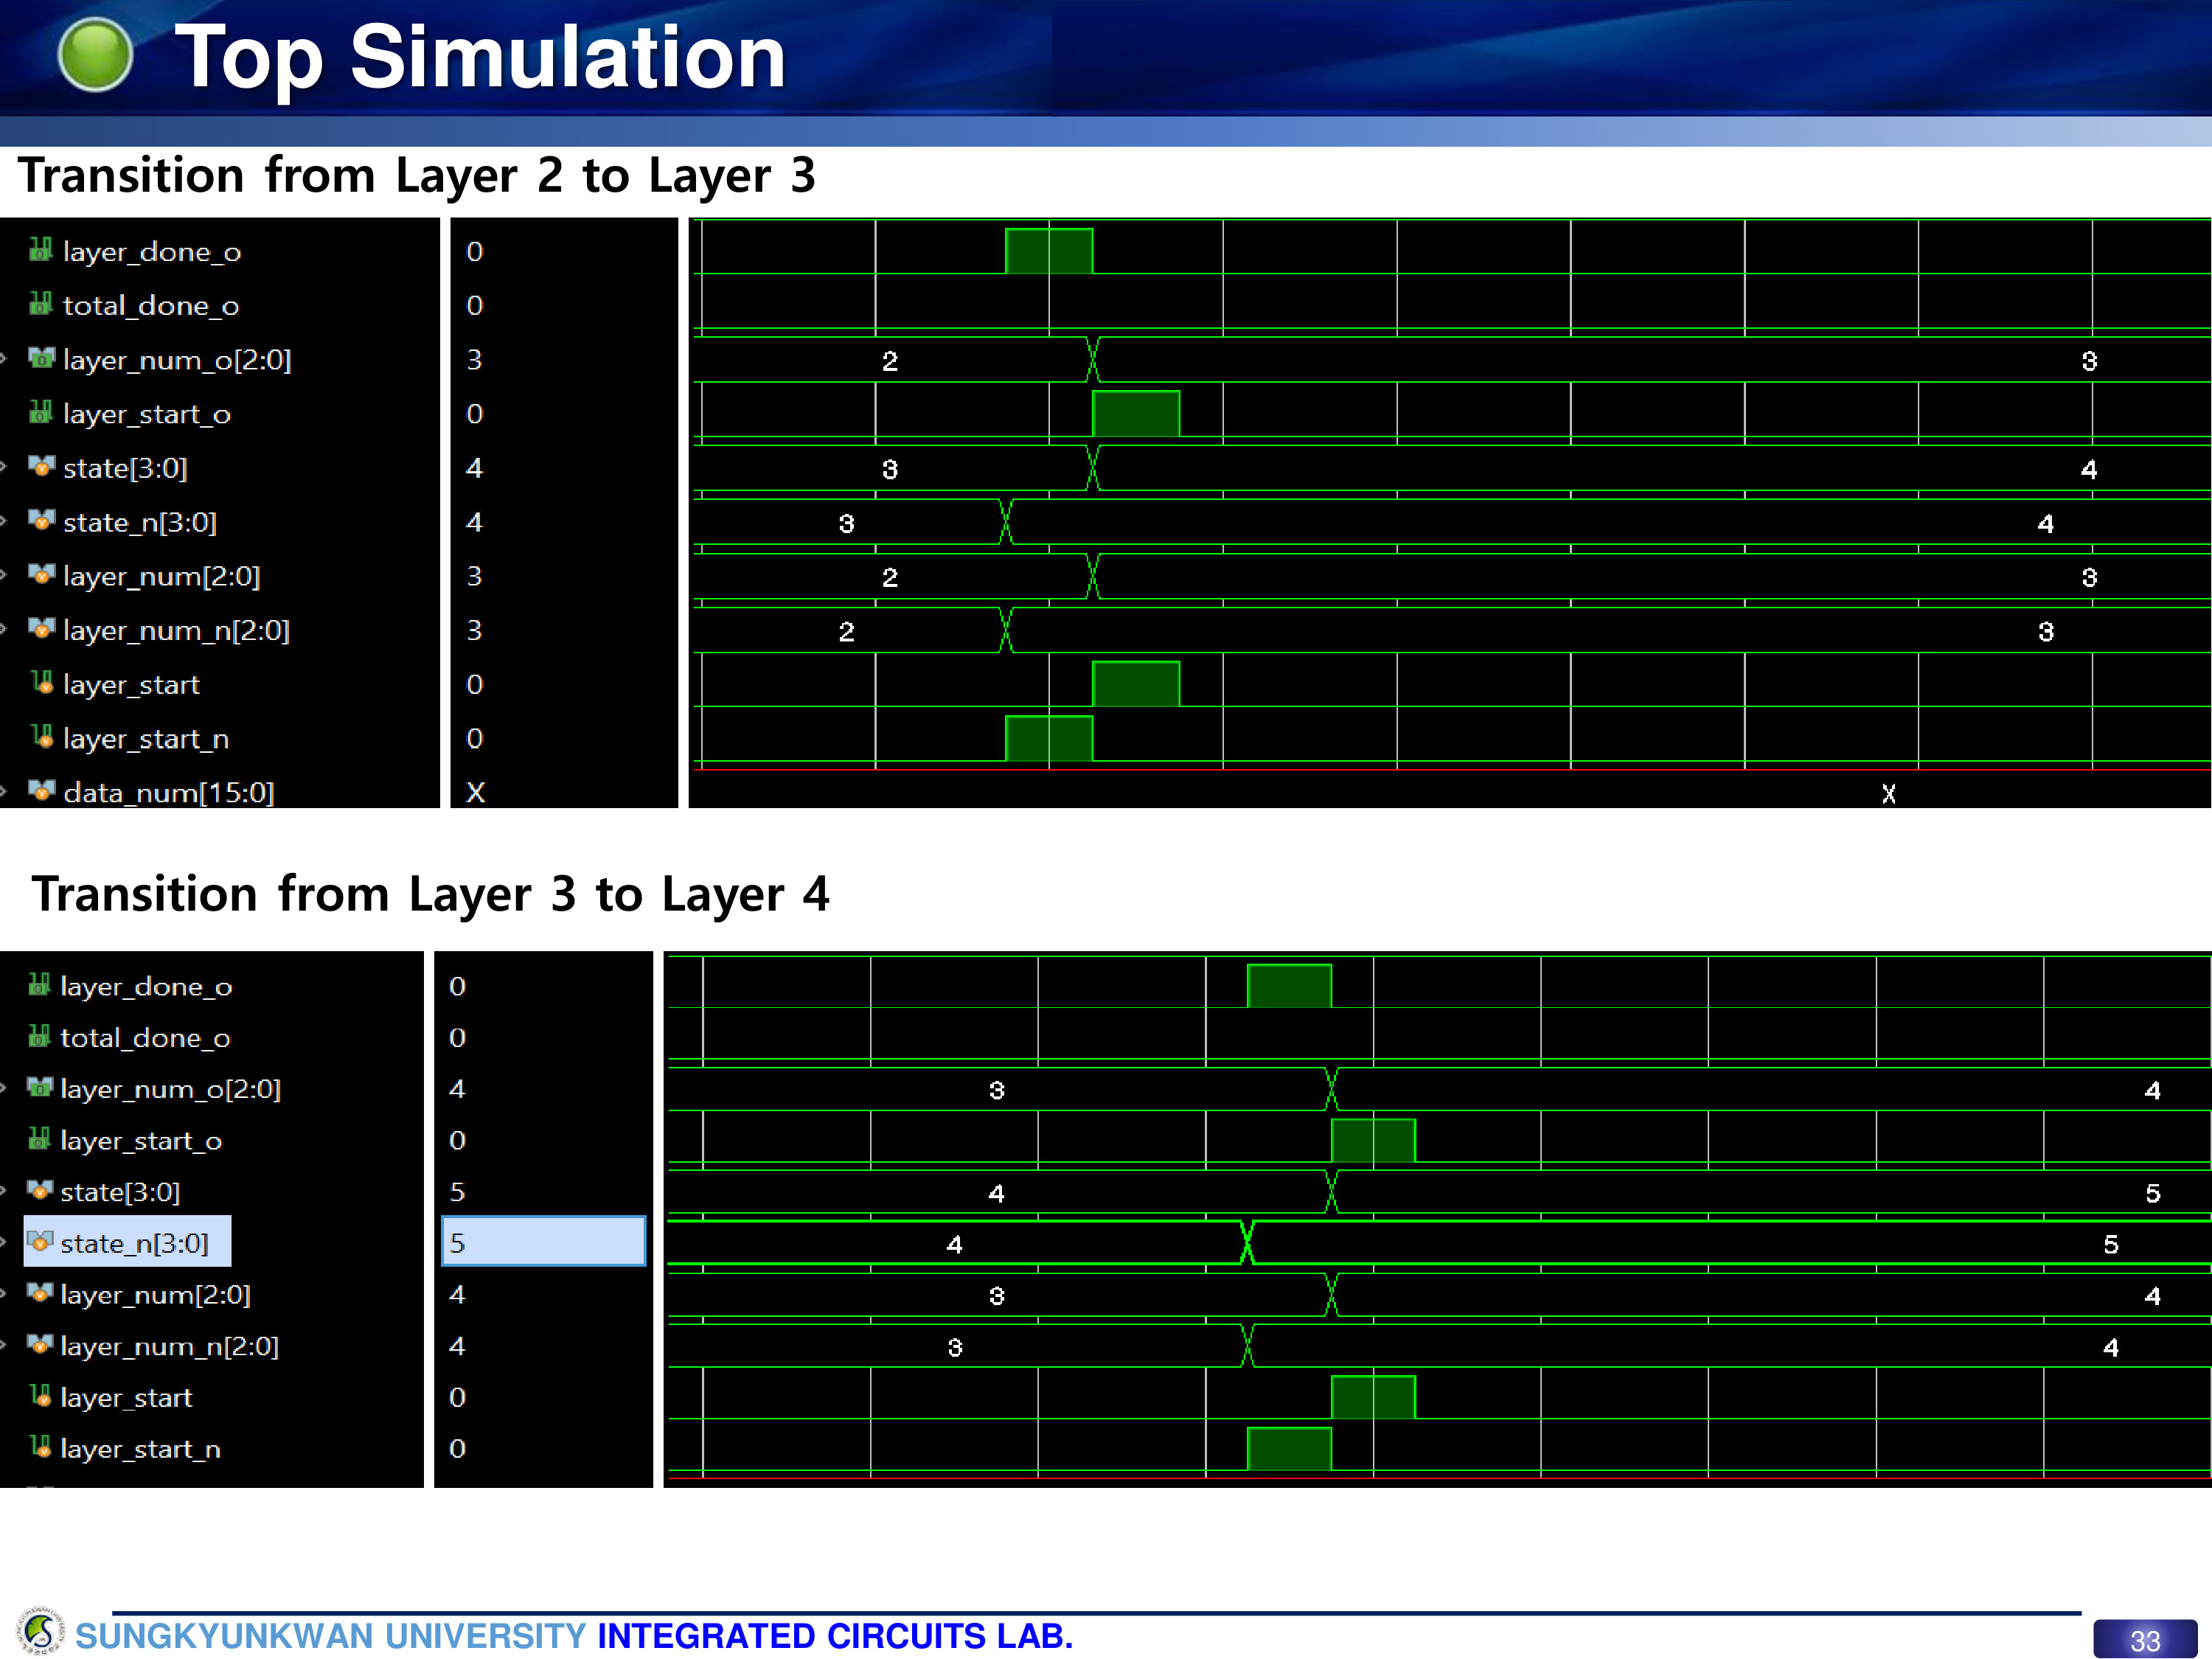Click data_num value X in Layer 2 to 3 panel

tap(475, 792)
